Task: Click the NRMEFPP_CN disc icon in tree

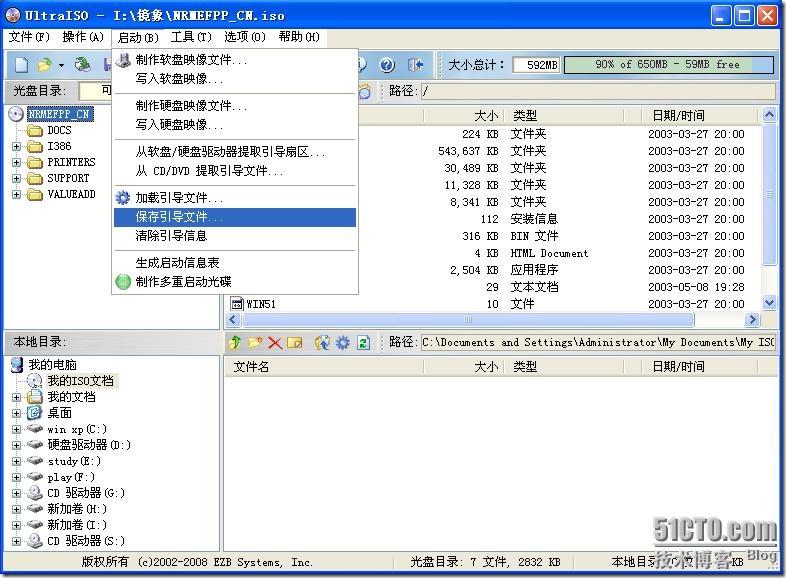Action: click(16, 114)
